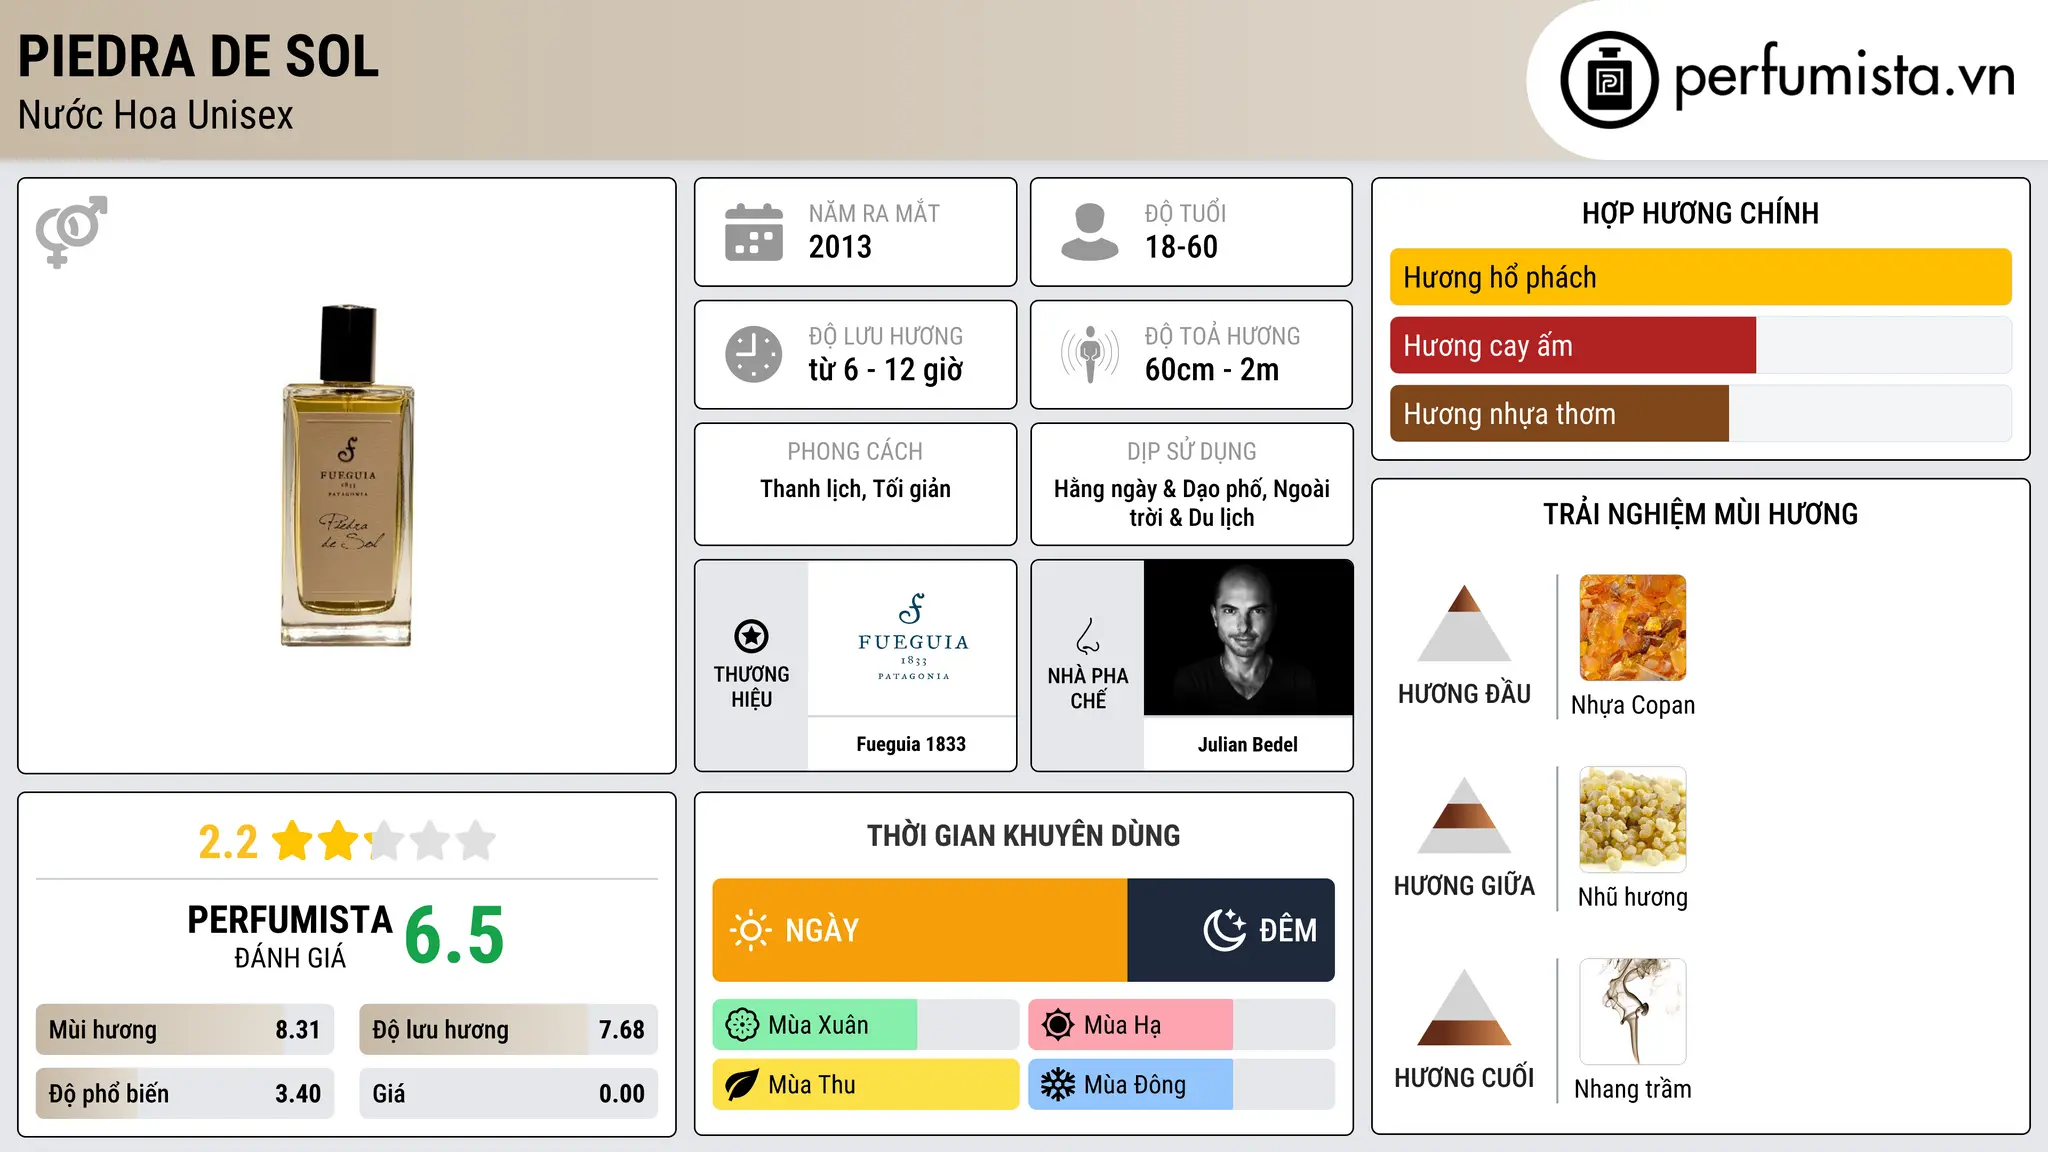Click the orange Ngày usage bar
Screen dimensions: 2048x1152
coord(920,930)
